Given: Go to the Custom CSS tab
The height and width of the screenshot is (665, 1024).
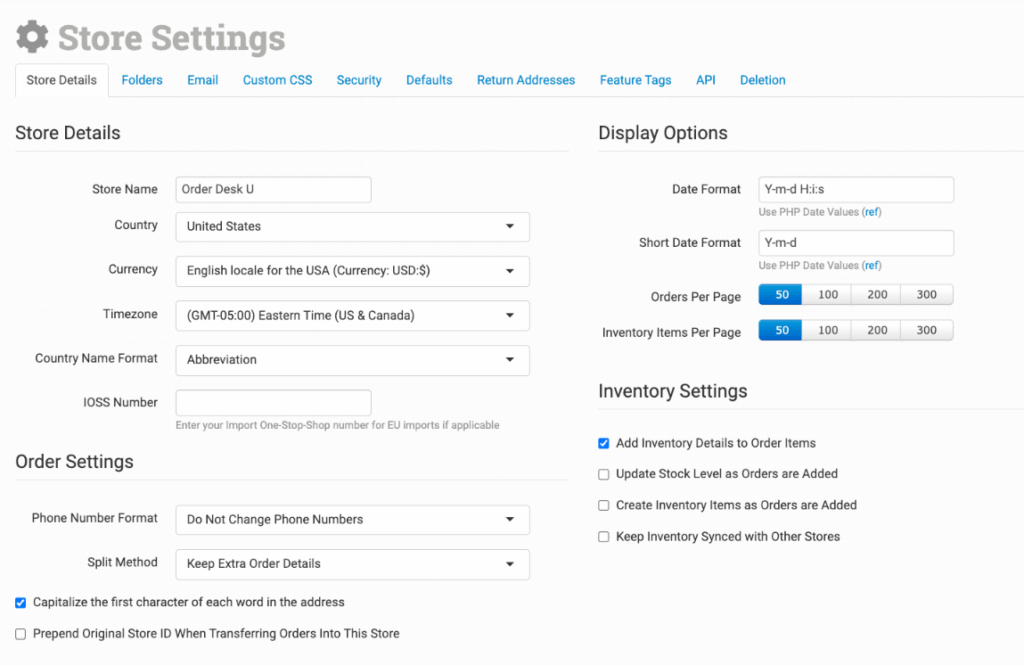Looking at the screenshot, I should tap(277, 80).
